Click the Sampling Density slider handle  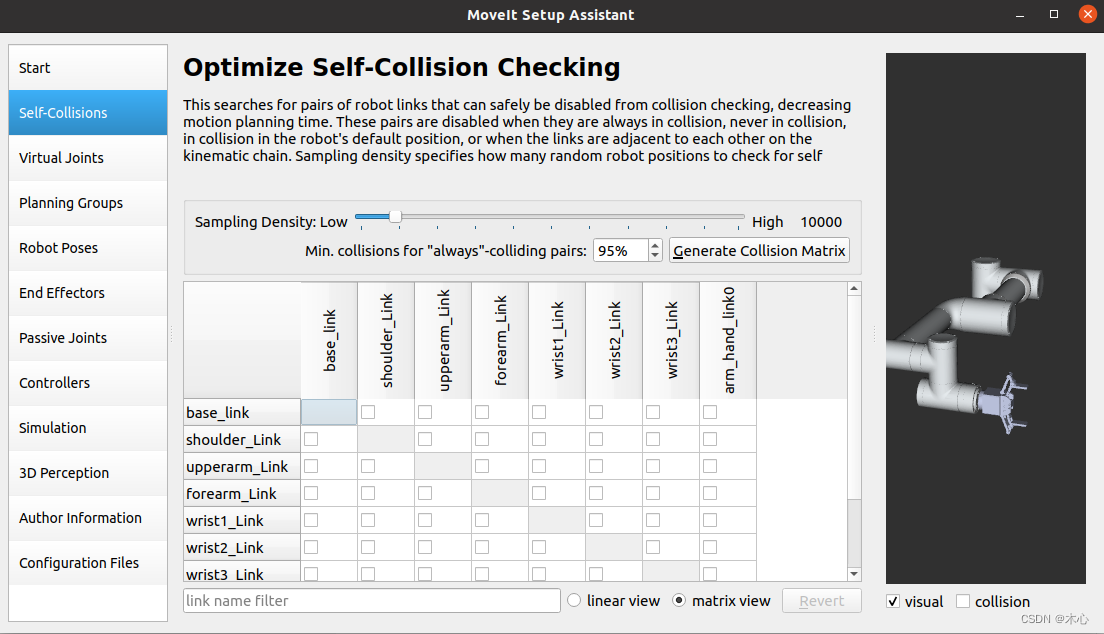point(395,217)
